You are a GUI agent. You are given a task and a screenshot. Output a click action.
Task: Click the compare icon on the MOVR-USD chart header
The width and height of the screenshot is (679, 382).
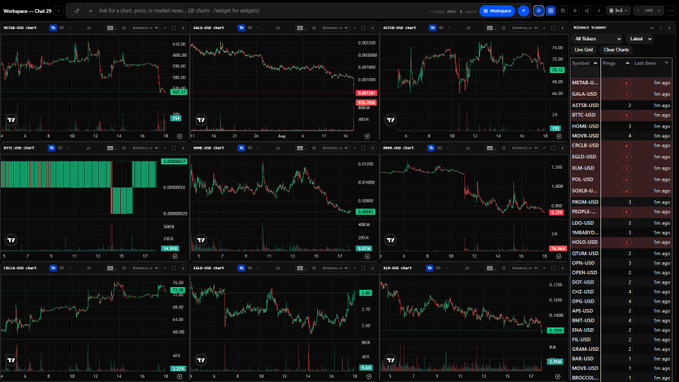468,148
